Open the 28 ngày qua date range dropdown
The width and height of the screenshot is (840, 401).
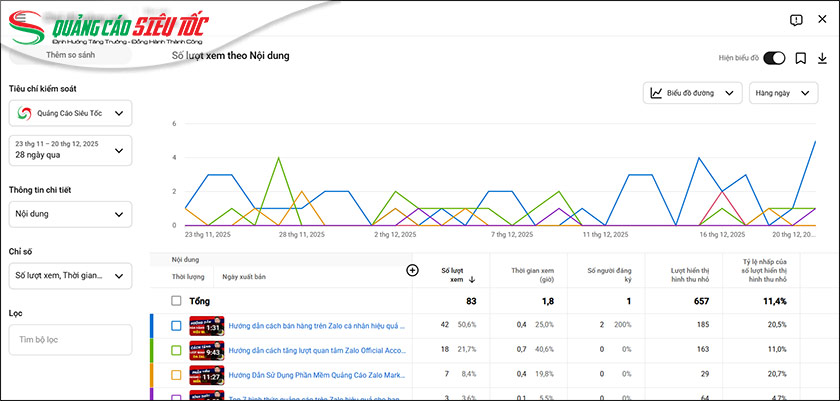[x=70, y=150]
